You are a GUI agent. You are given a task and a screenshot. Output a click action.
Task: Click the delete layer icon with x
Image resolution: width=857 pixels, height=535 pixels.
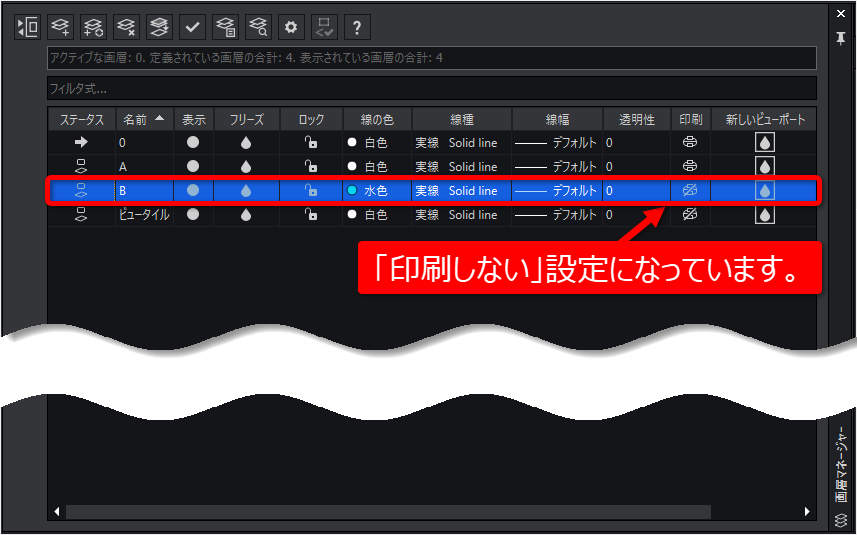[x=126, y=27]
